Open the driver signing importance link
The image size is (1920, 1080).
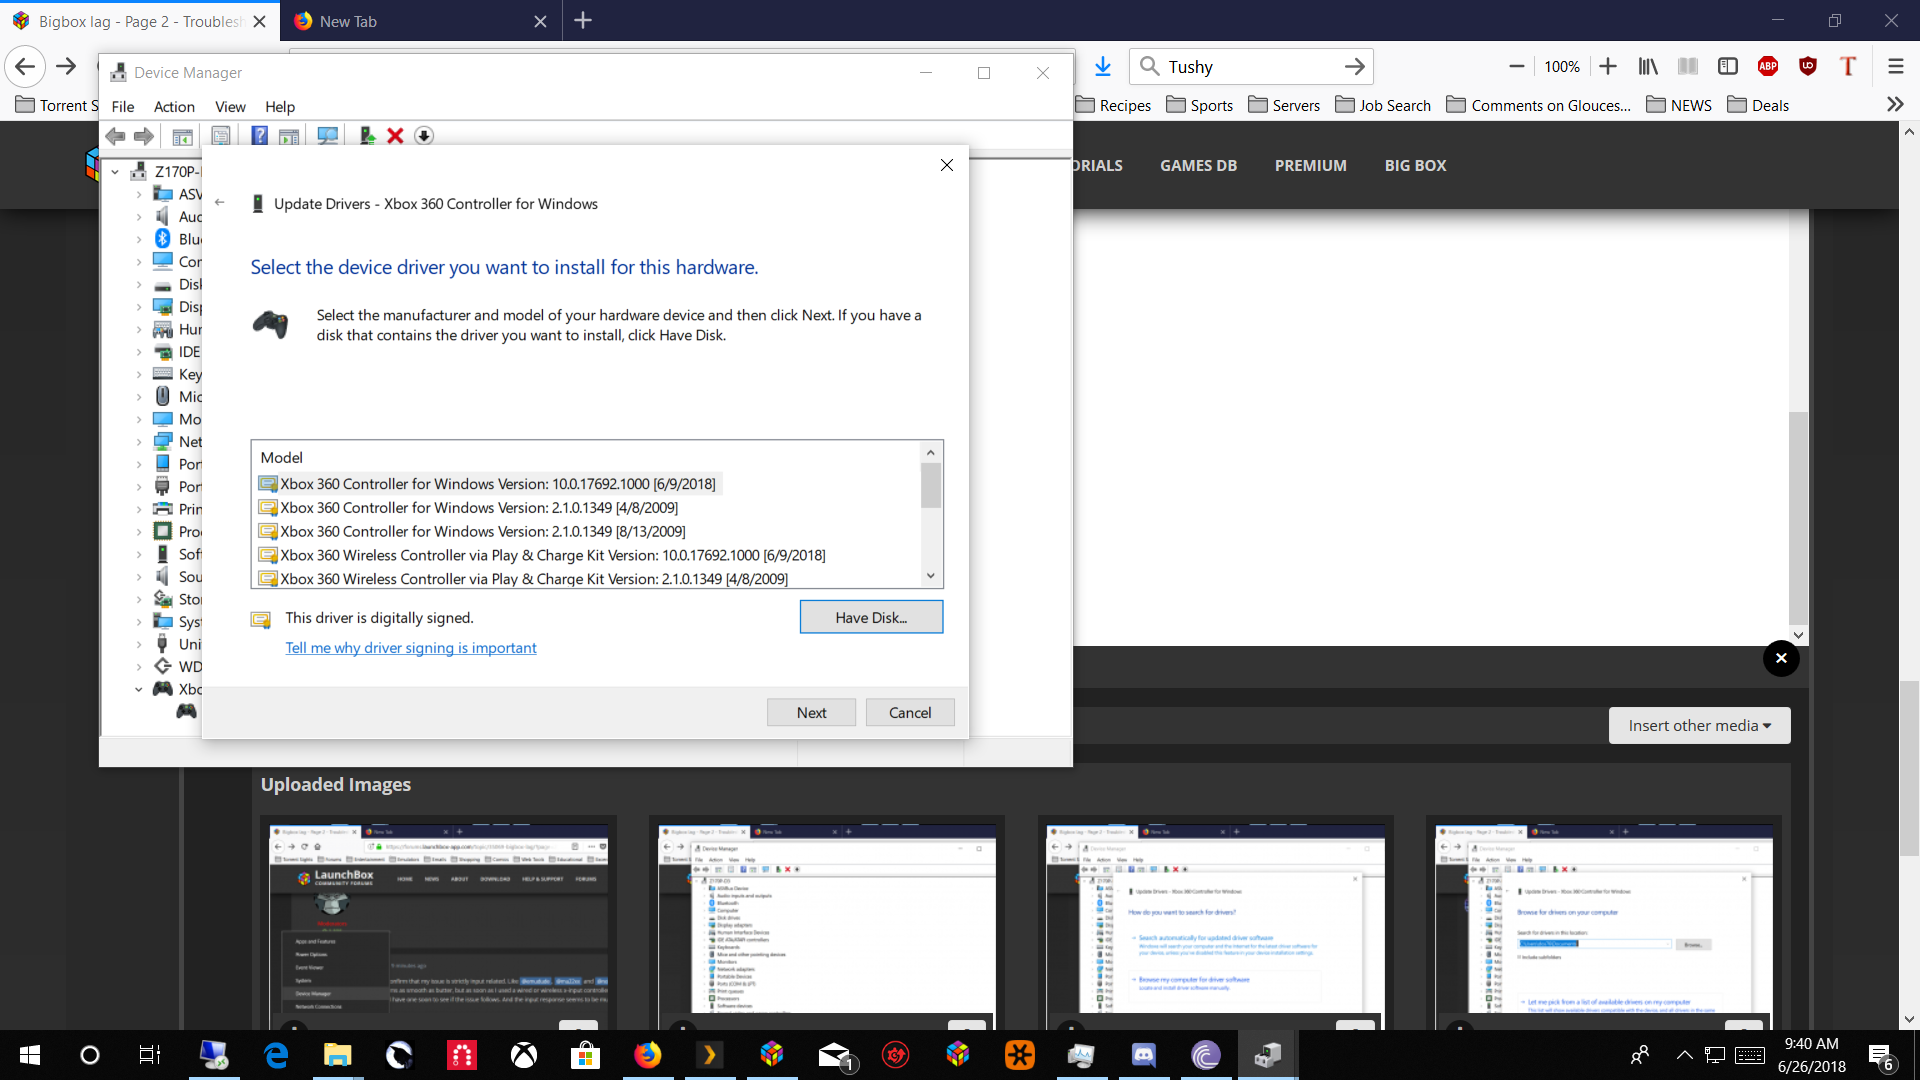[411, 648]
